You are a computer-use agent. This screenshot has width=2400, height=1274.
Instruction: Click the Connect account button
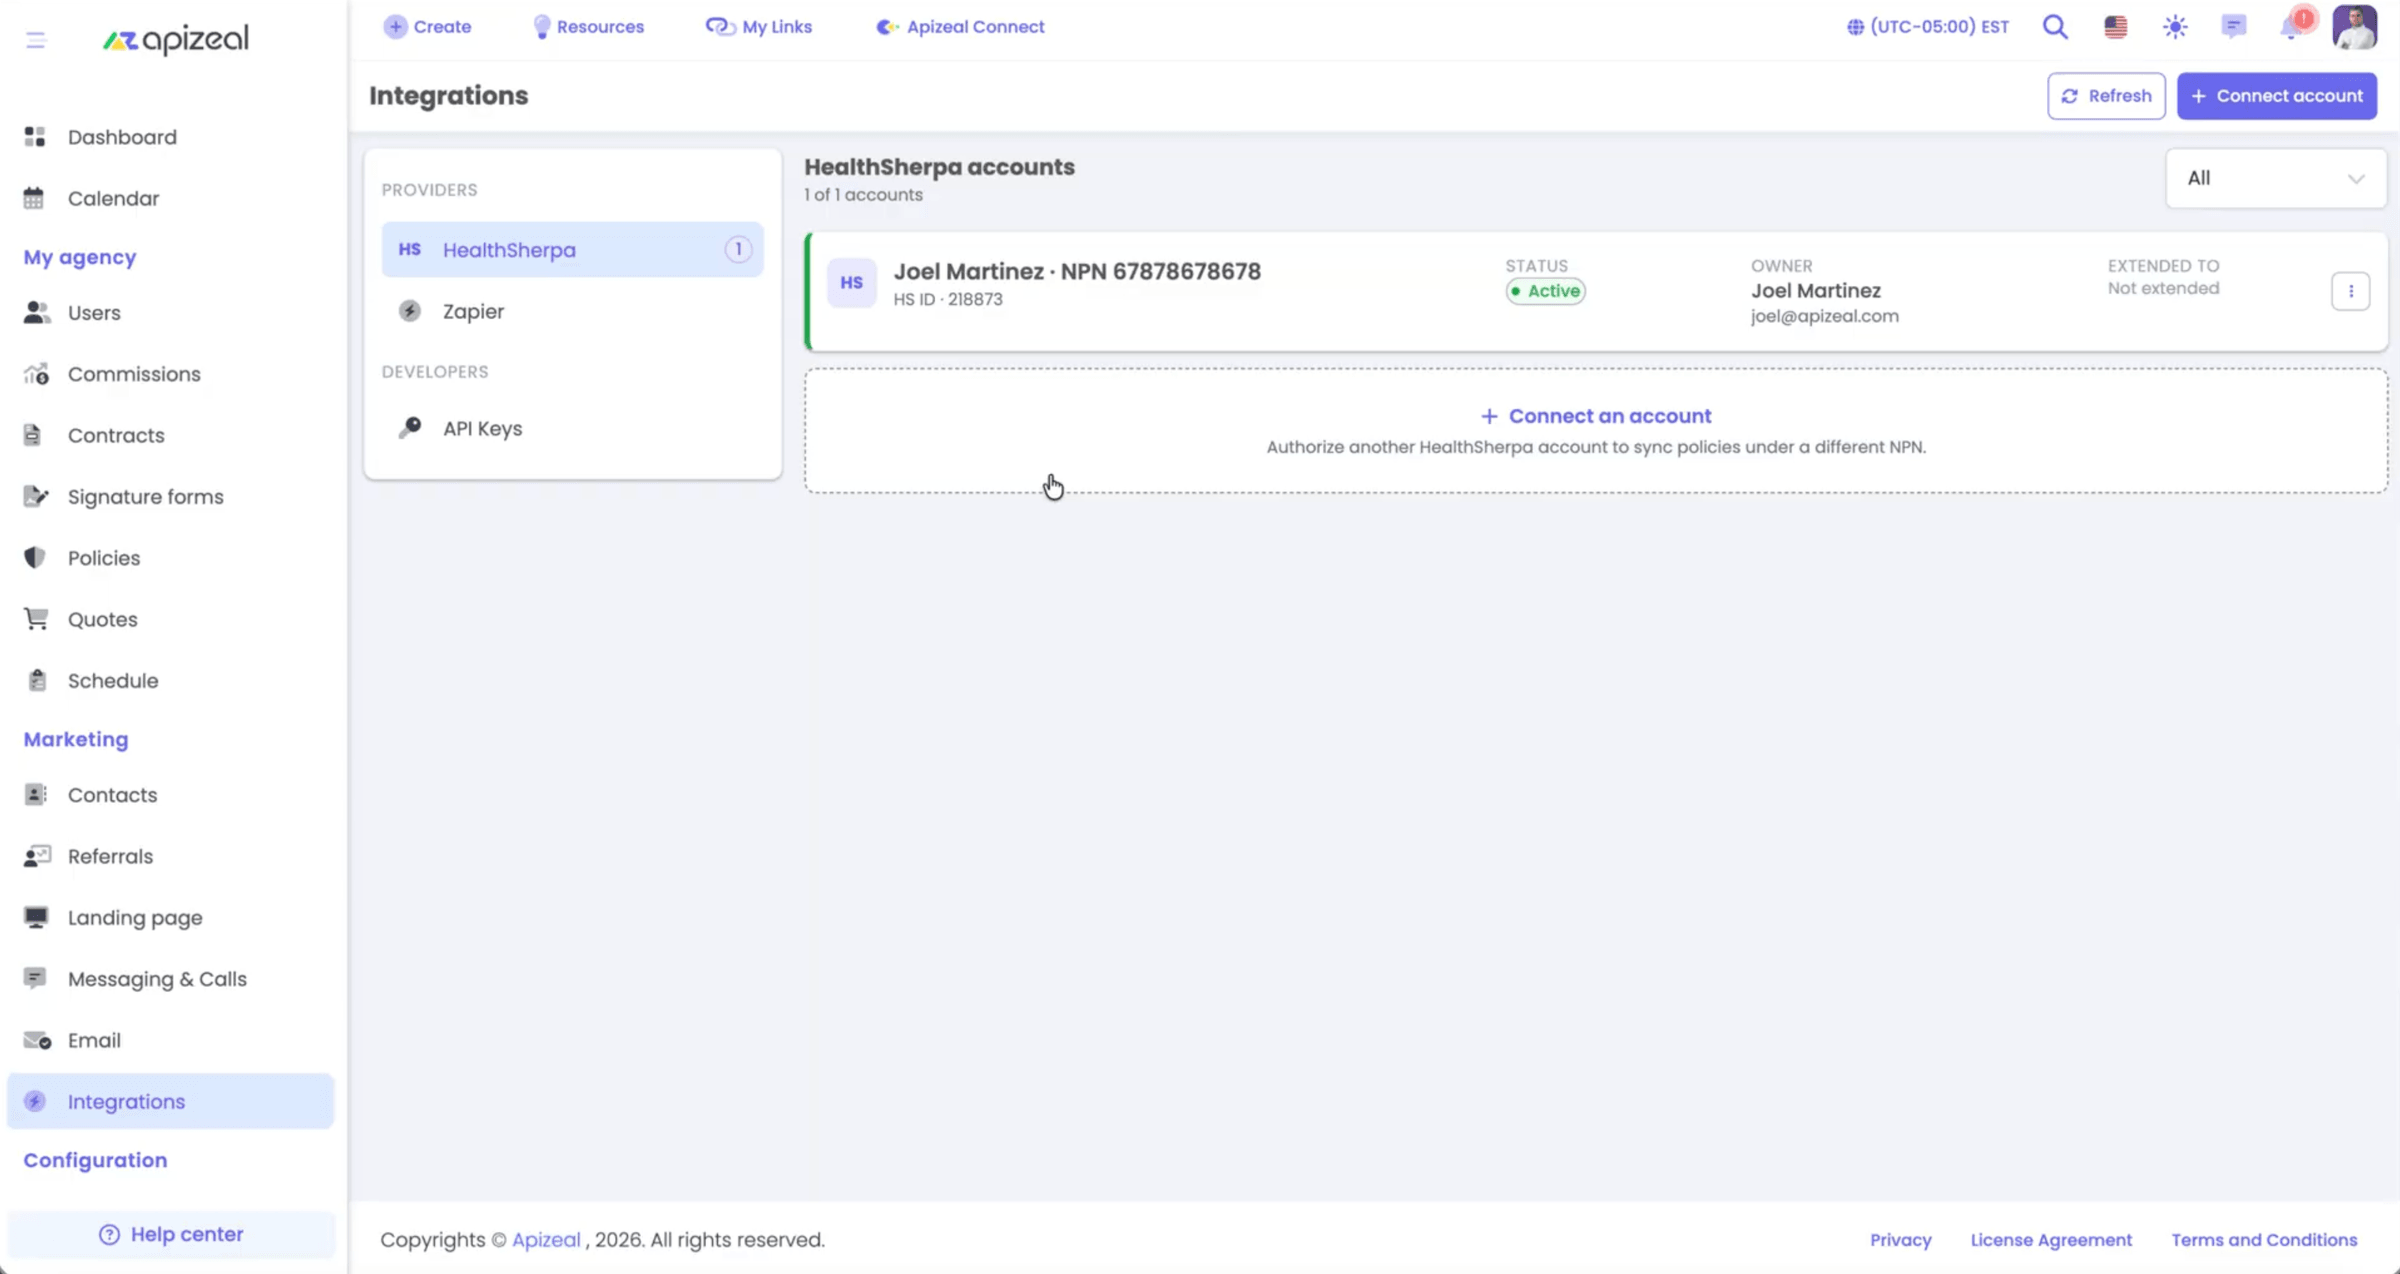(x=2277, y=96)
